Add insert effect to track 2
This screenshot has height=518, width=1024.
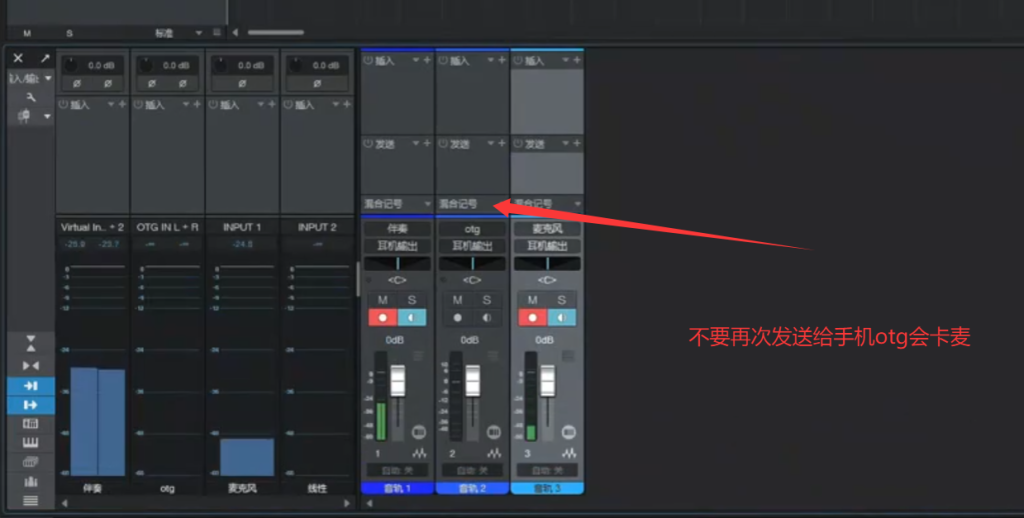[502, 60]
